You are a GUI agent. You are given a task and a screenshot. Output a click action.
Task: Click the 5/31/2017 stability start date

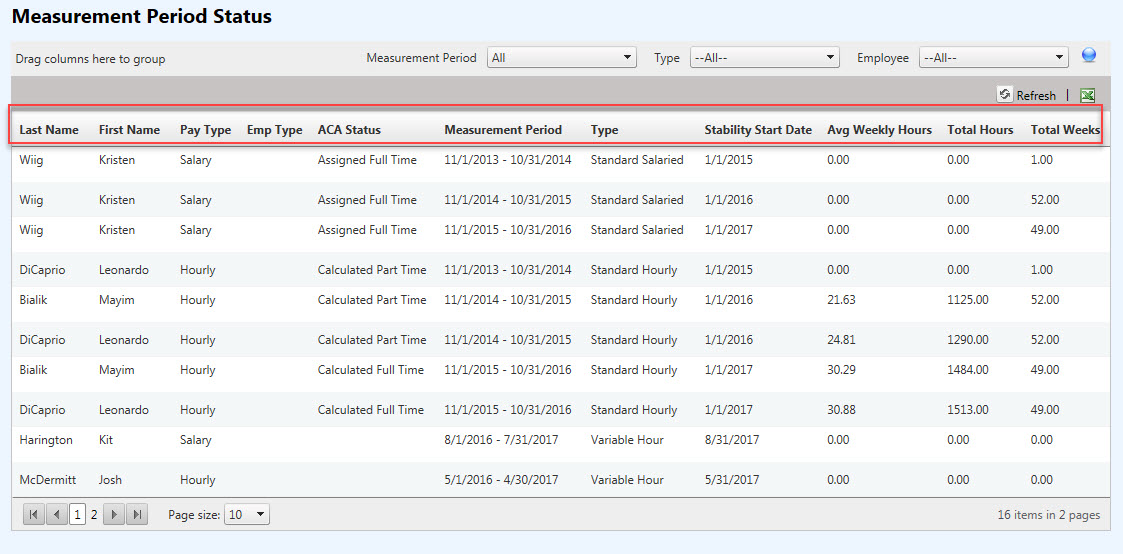731,480
